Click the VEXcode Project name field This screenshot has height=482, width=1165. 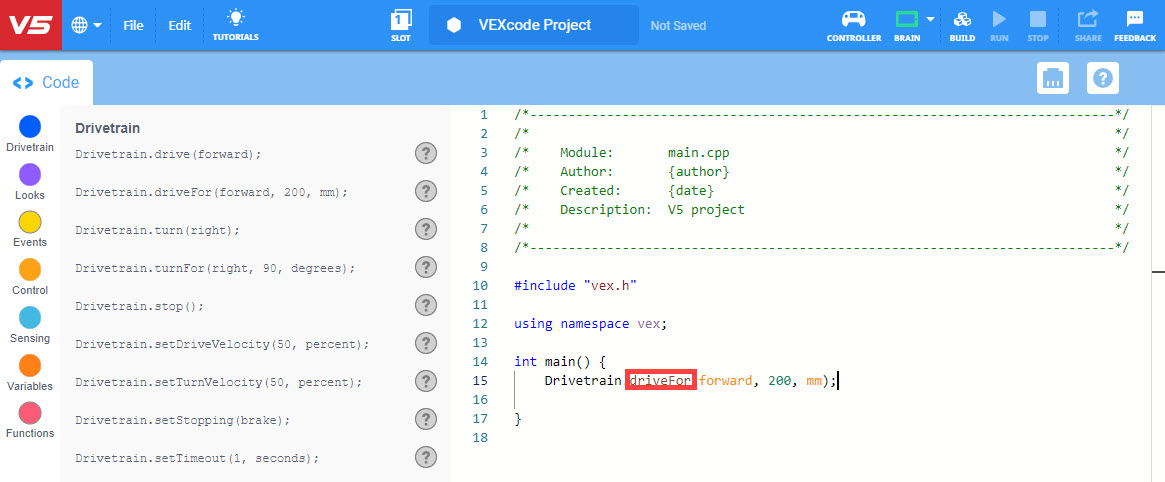pyautogui.click(x=534, y=25)
